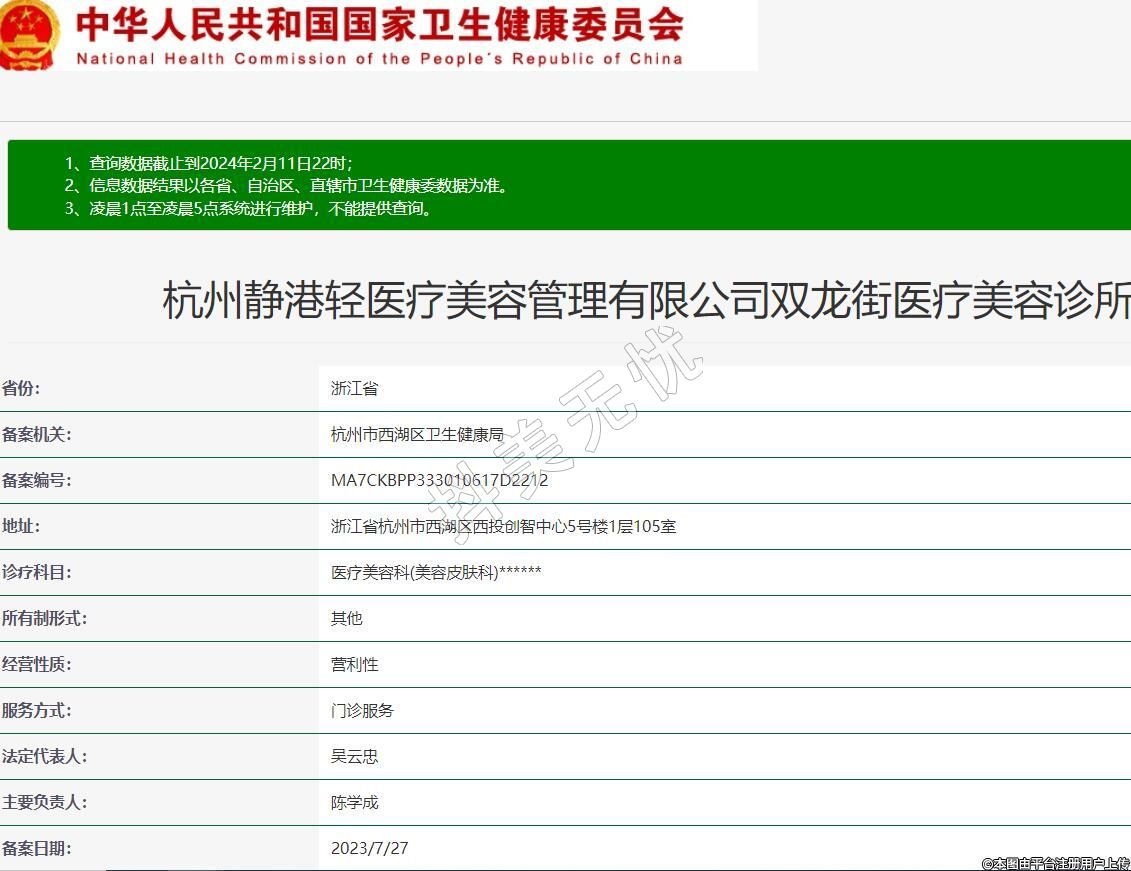This screenshot has height=871, width=1131.
Task: Click the national emblem logo
Action: [30, 34]
